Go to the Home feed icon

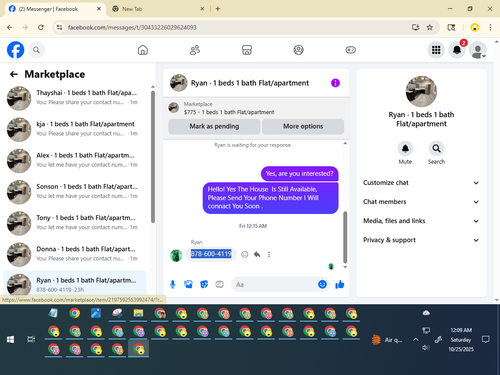point(143,50)
